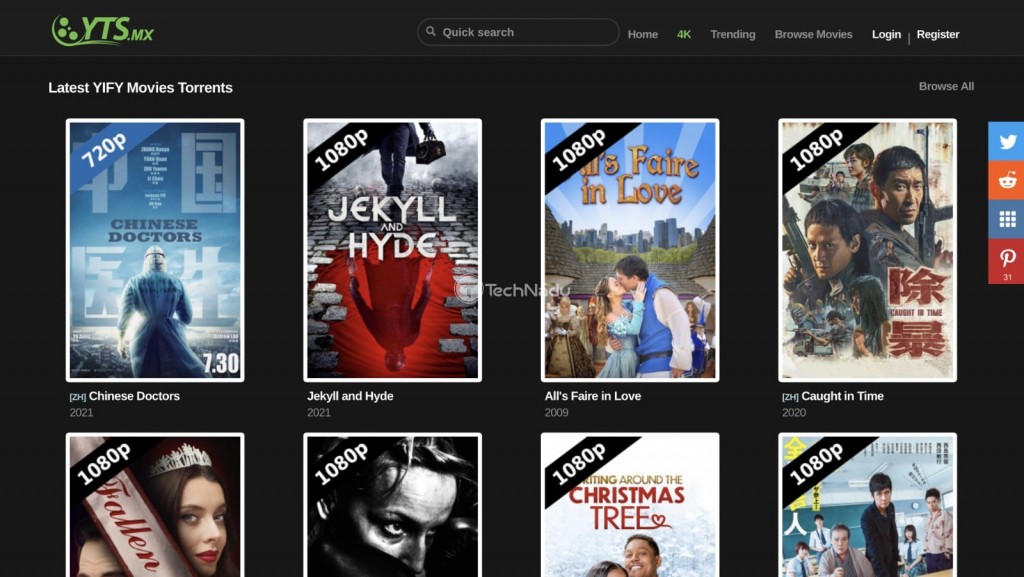This screenshot has height=577, width=1024.
Task: Open the Register link
Action: coord(938,35)
